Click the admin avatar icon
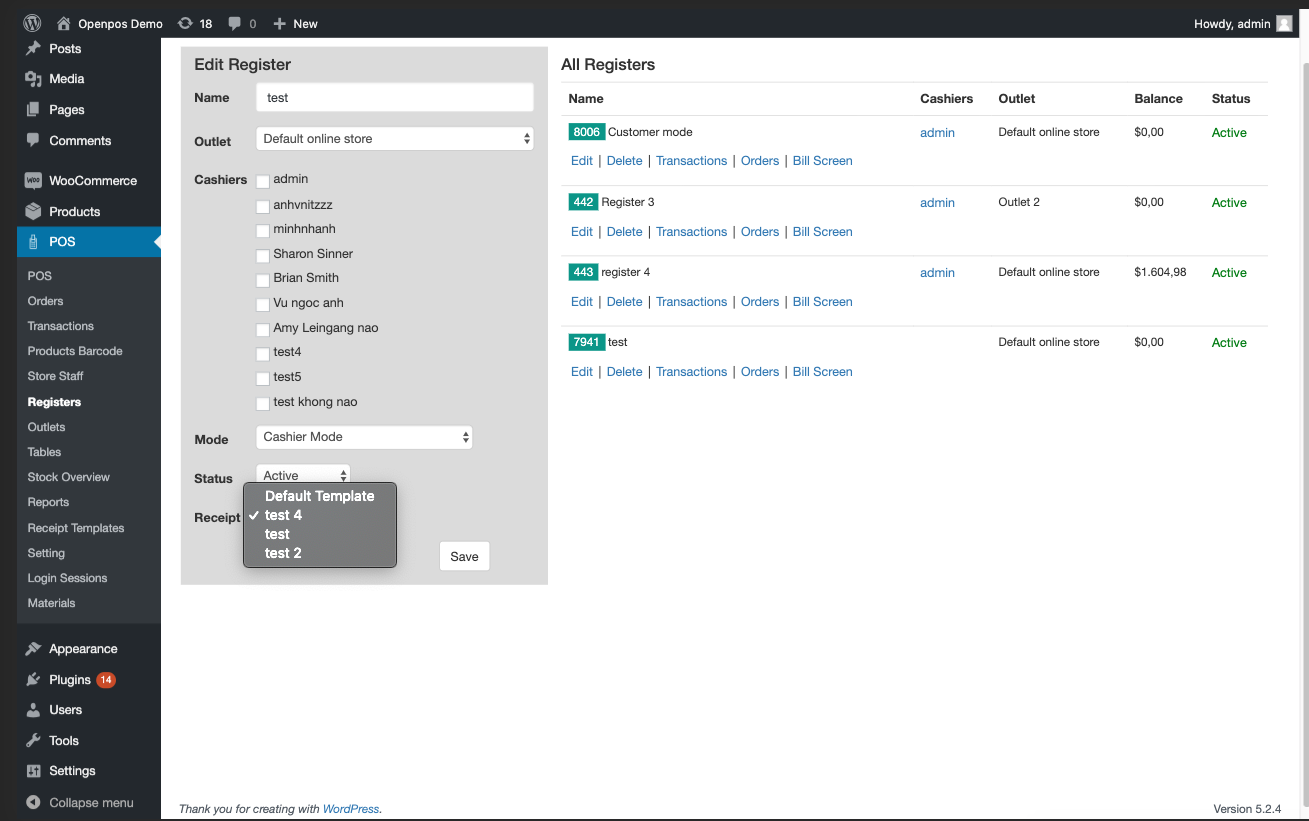Viewport: 1309px width, 821px height. click(1285, 23)
